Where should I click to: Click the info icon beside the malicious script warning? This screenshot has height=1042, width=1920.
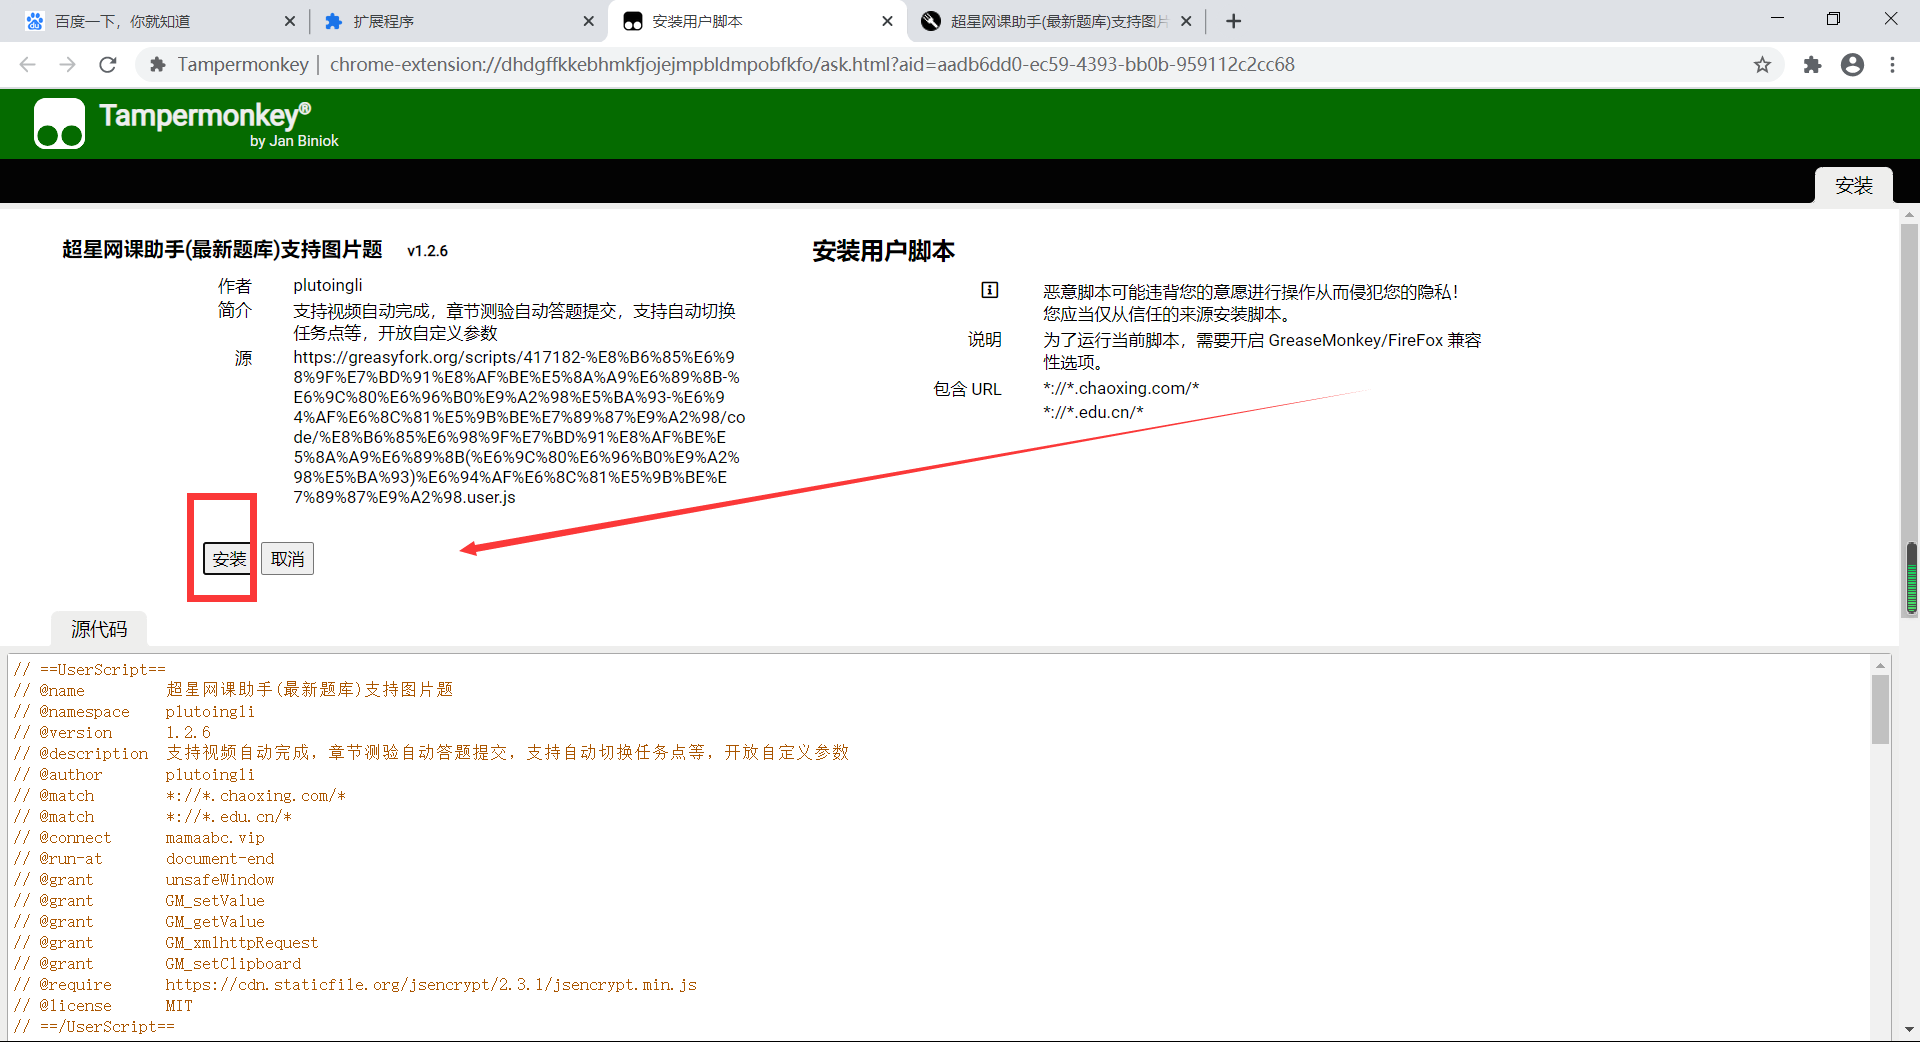[989, 290]
